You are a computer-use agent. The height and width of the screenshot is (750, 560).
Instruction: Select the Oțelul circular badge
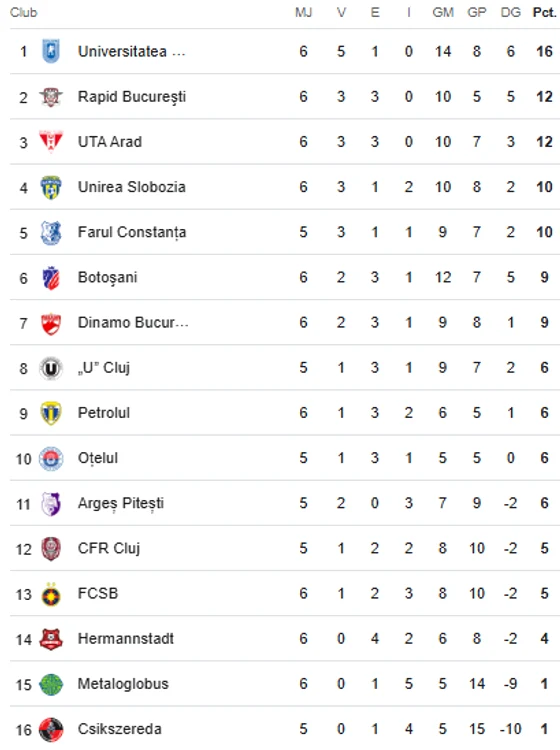pyautogui.click(x=51, y=458)
